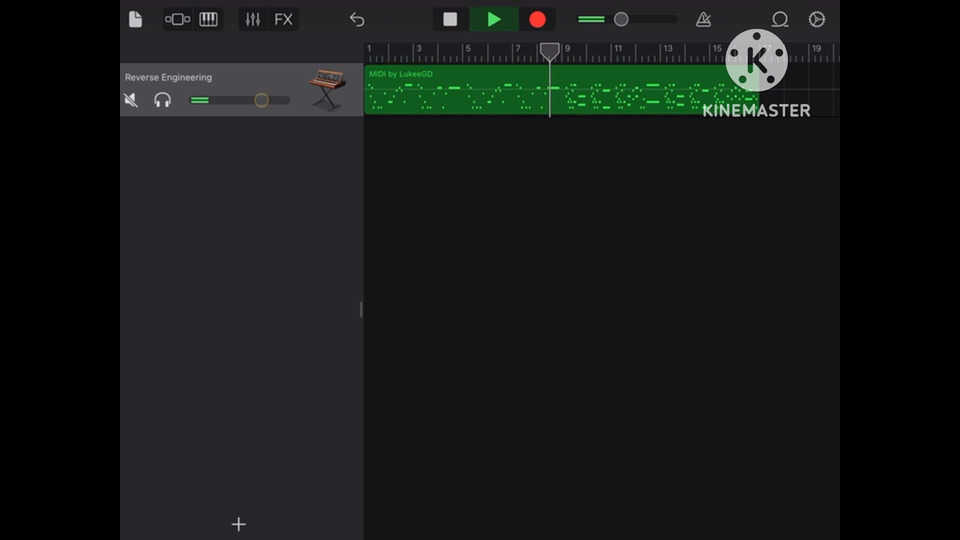Click the track header resize handle
960x540 pixels.
tap(361, 310)
